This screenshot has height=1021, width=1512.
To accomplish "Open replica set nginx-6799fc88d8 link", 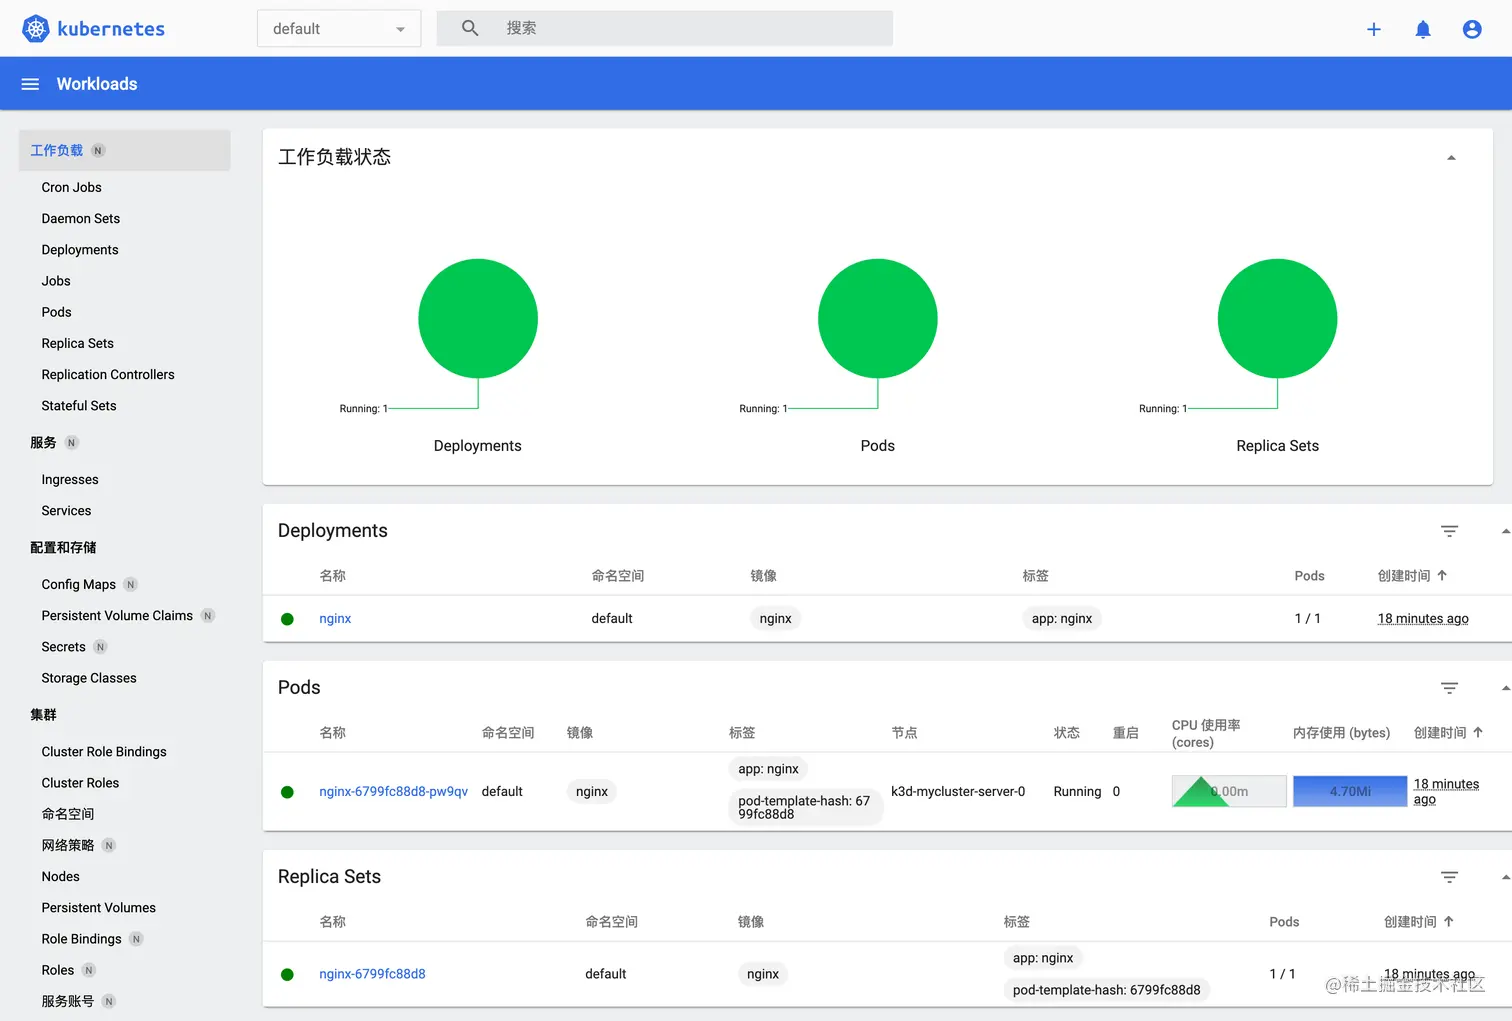I will (x=372, y=974).
